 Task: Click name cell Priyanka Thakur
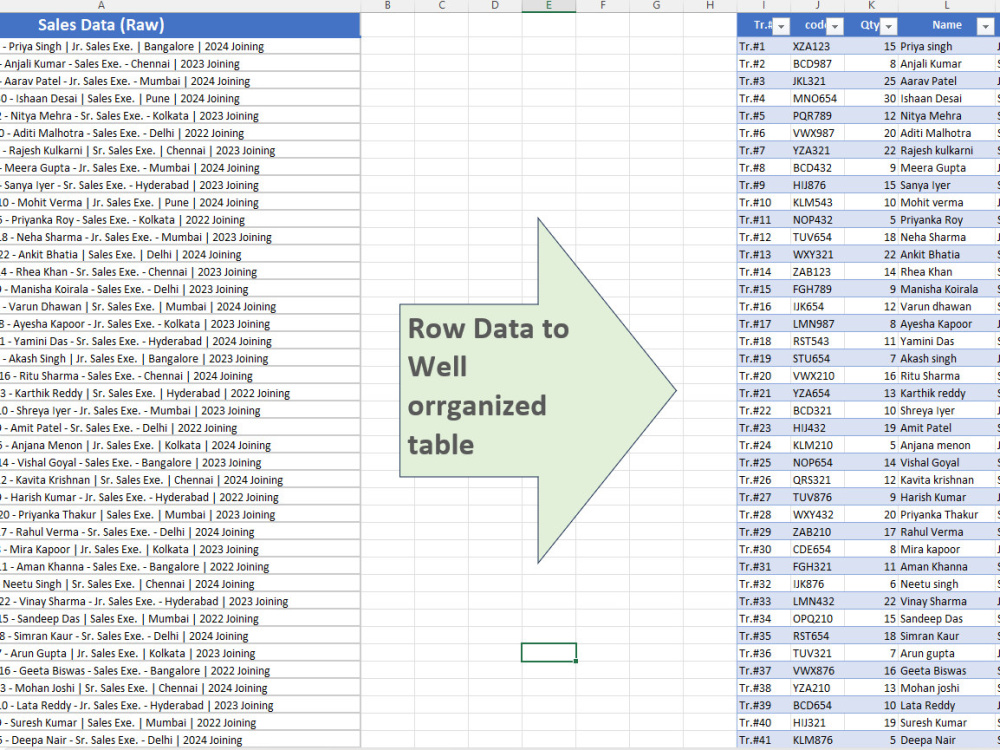[947, 515]
